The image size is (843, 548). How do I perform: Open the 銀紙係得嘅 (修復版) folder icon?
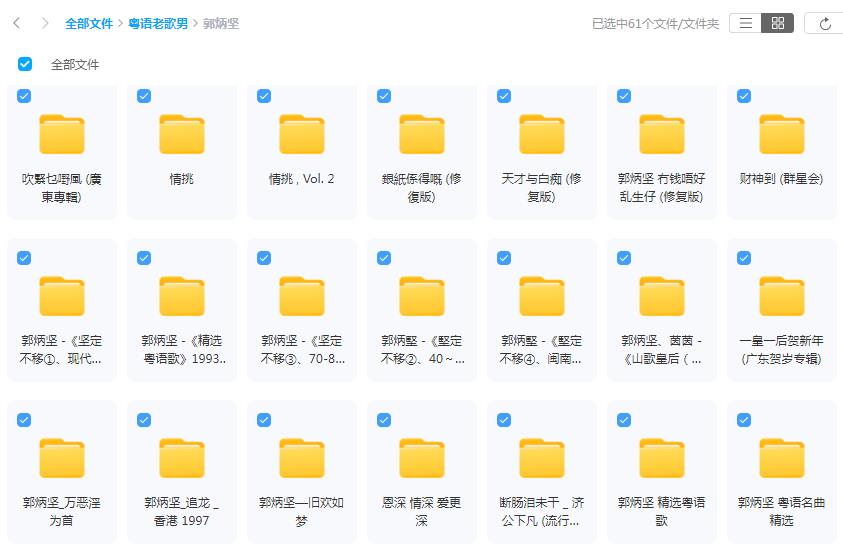tap(422, 134)
